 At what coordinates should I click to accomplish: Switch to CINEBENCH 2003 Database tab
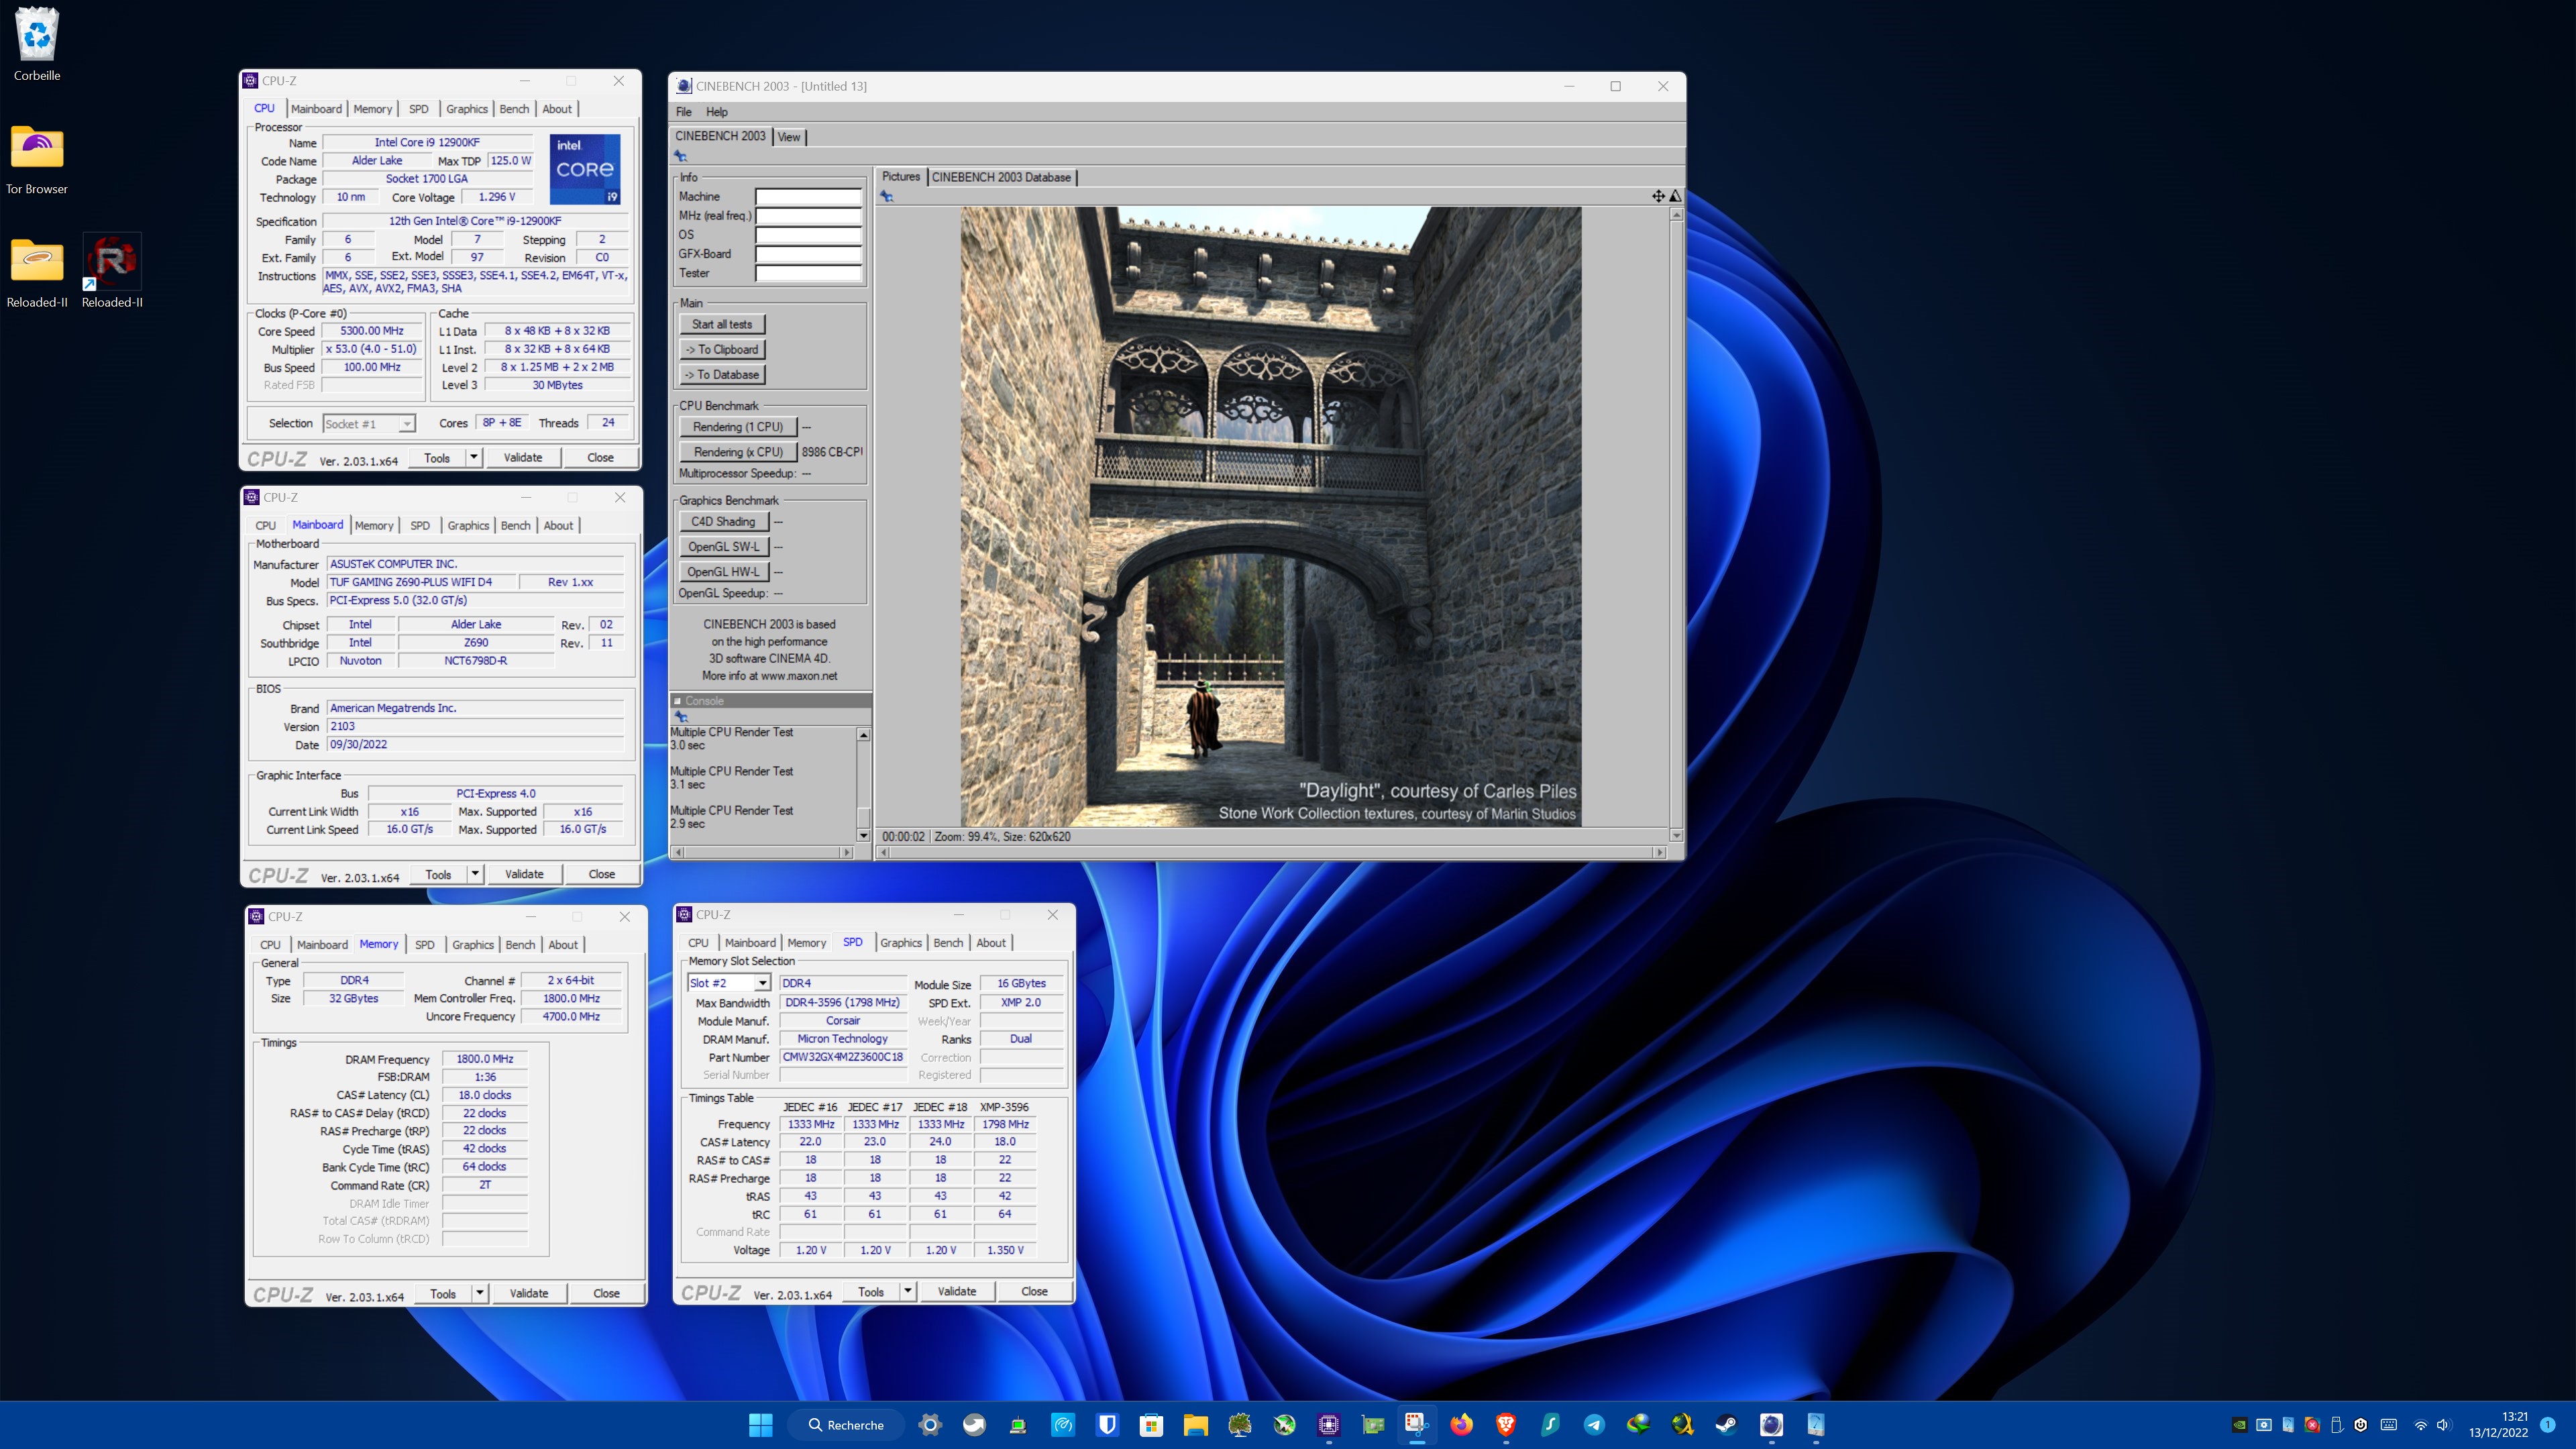pos(1001,177)
